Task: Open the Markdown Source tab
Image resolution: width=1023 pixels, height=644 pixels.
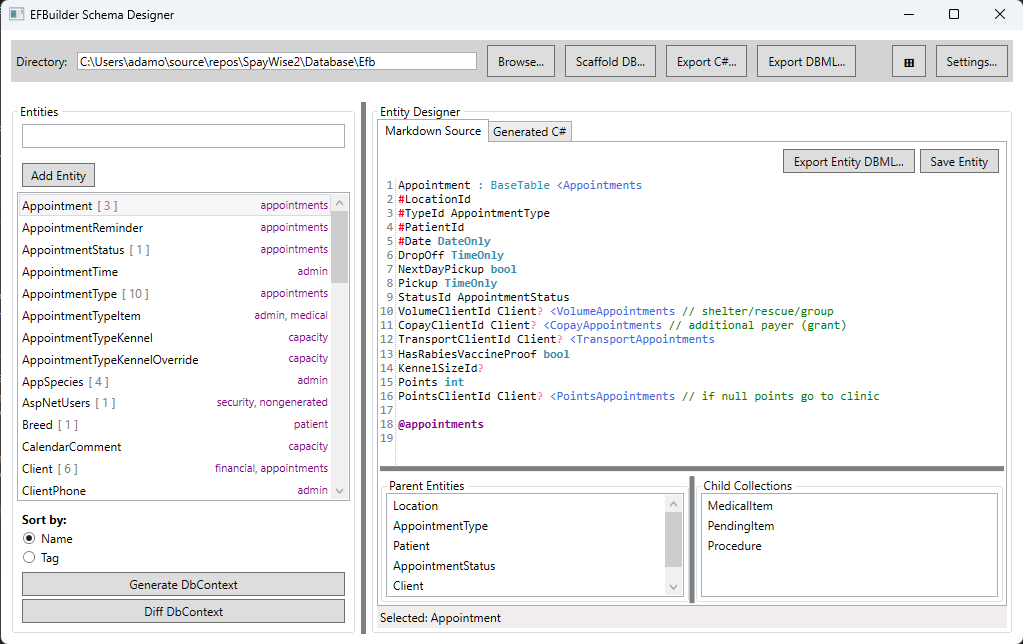Action: (x=433, y=131)
